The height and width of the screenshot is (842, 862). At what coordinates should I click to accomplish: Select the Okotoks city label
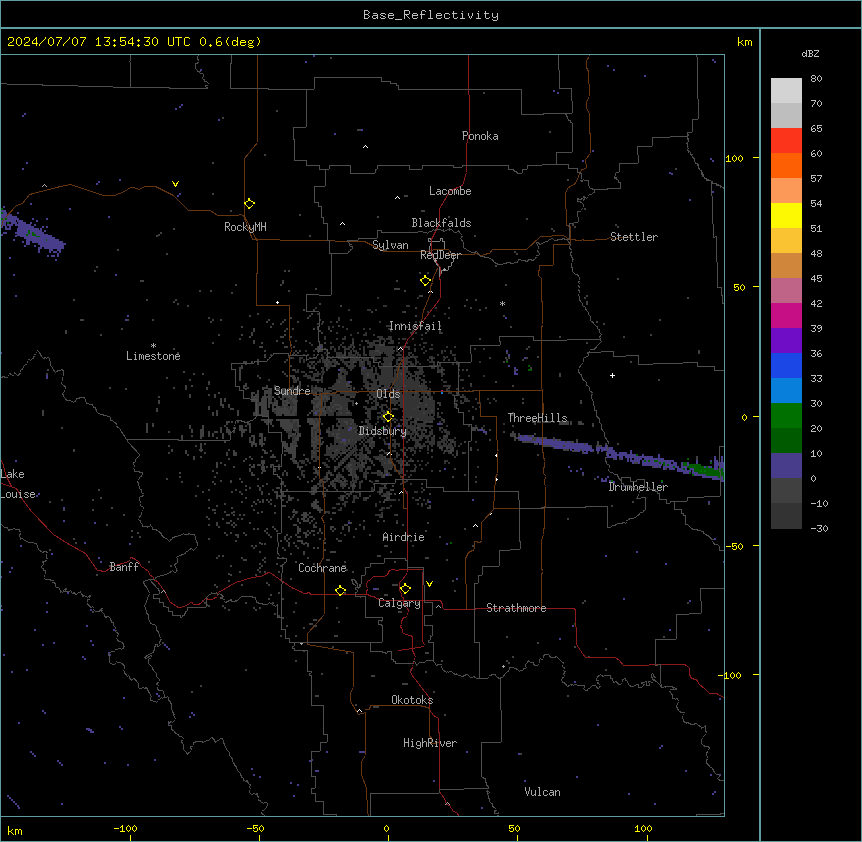tap(412, 700)
